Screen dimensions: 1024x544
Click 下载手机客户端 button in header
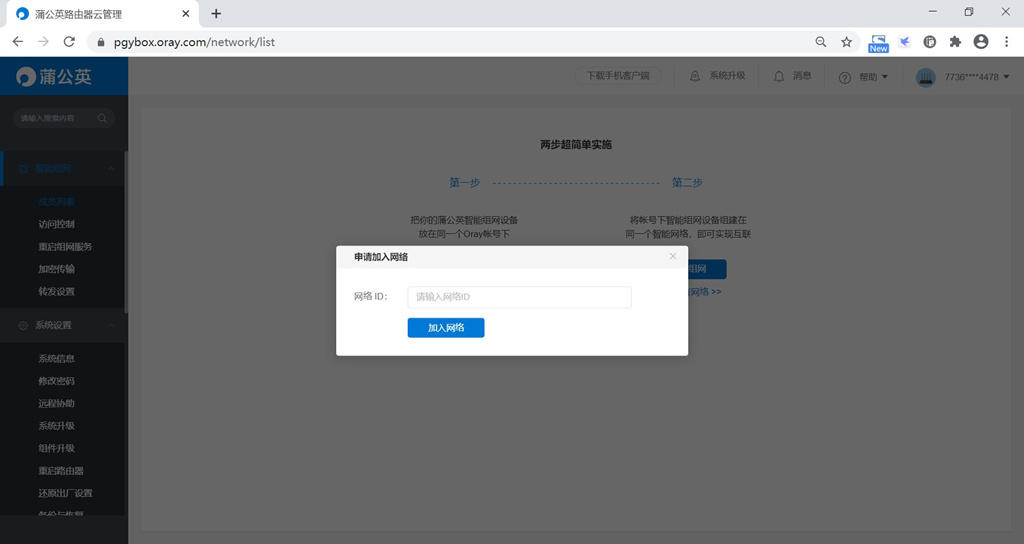point(618,76)
